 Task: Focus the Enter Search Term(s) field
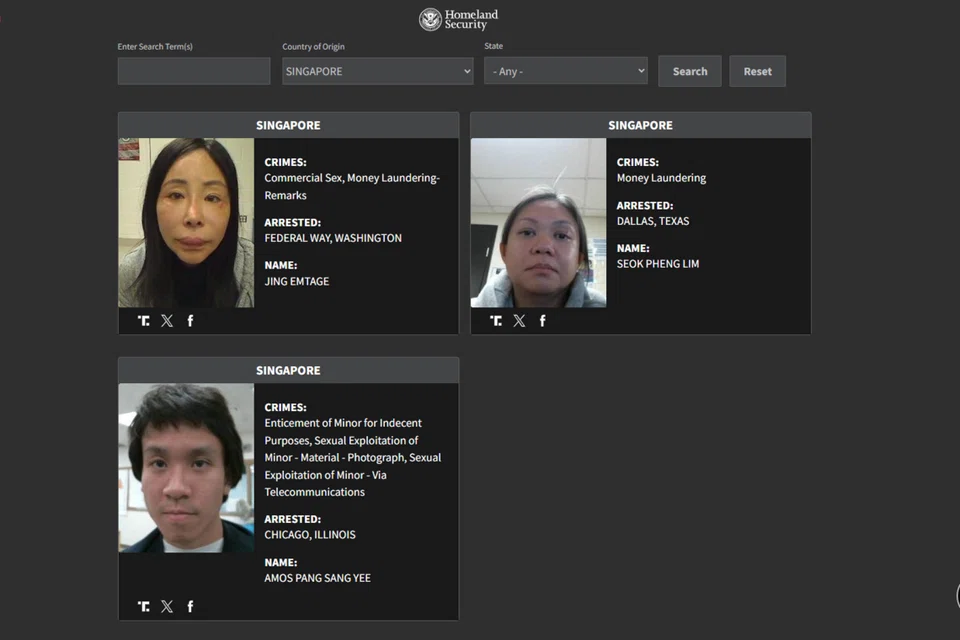coord(194,71)
